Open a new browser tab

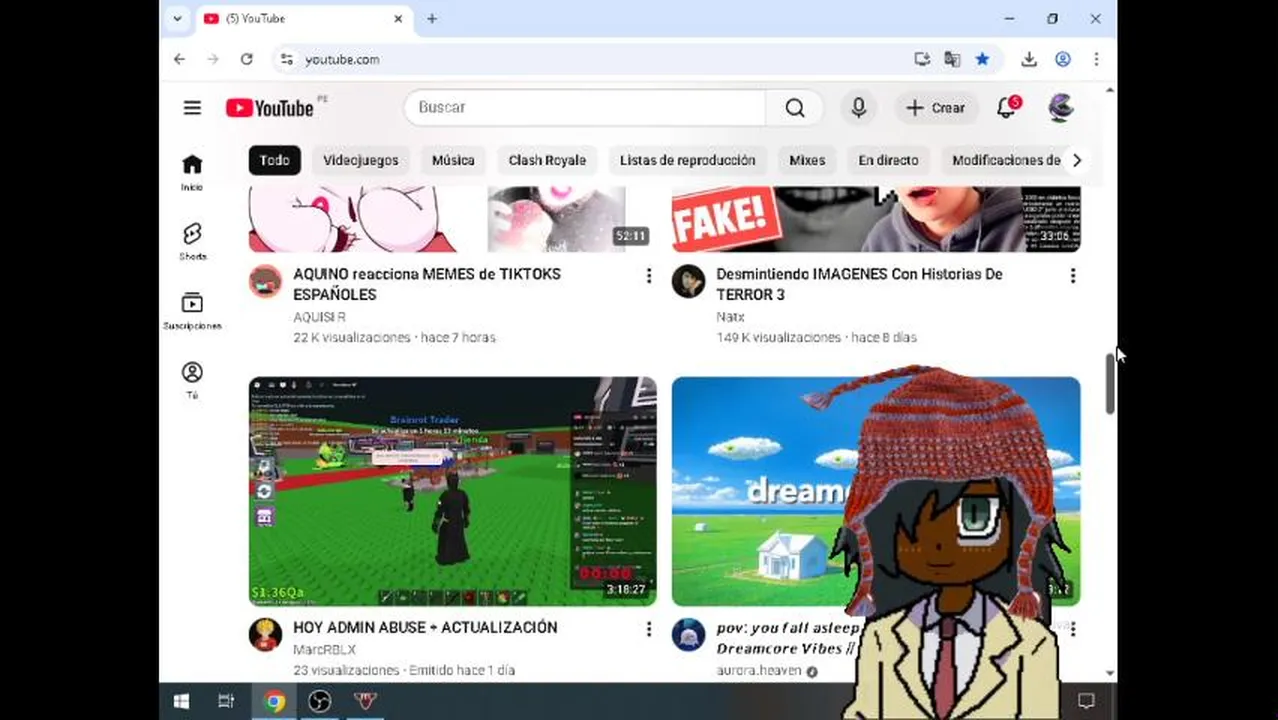click(x=432, y=18)
